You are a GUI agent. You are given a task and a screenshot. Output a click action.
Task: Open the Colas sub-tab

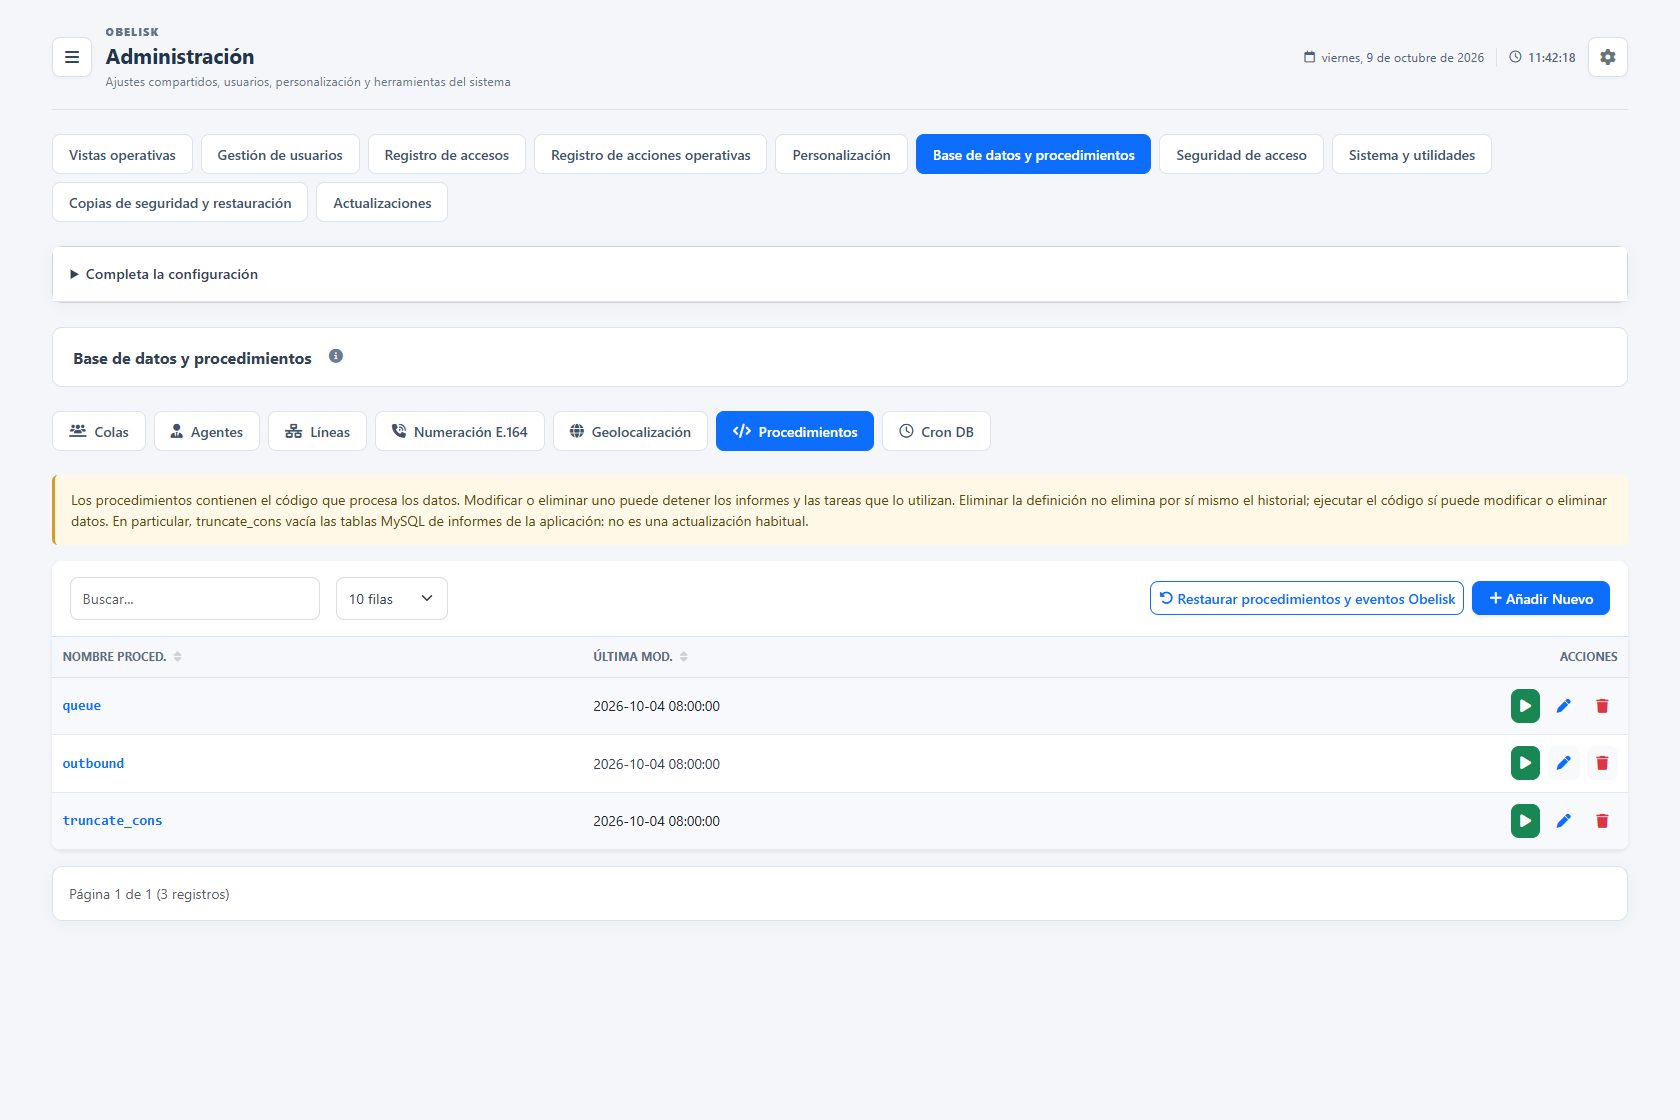(99, 432)
